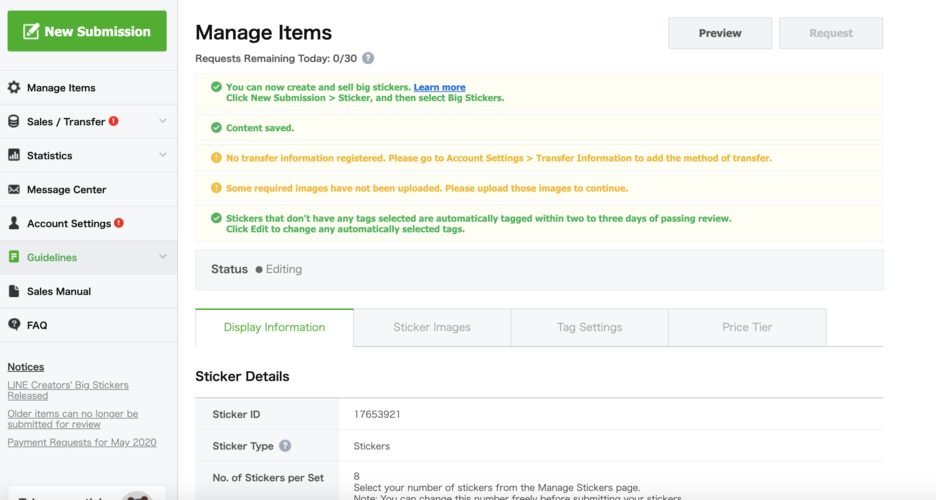Click 'Requests Remaining Today: 0/30' text
This screenshot has width=936, height=500.
click(276, 58)
